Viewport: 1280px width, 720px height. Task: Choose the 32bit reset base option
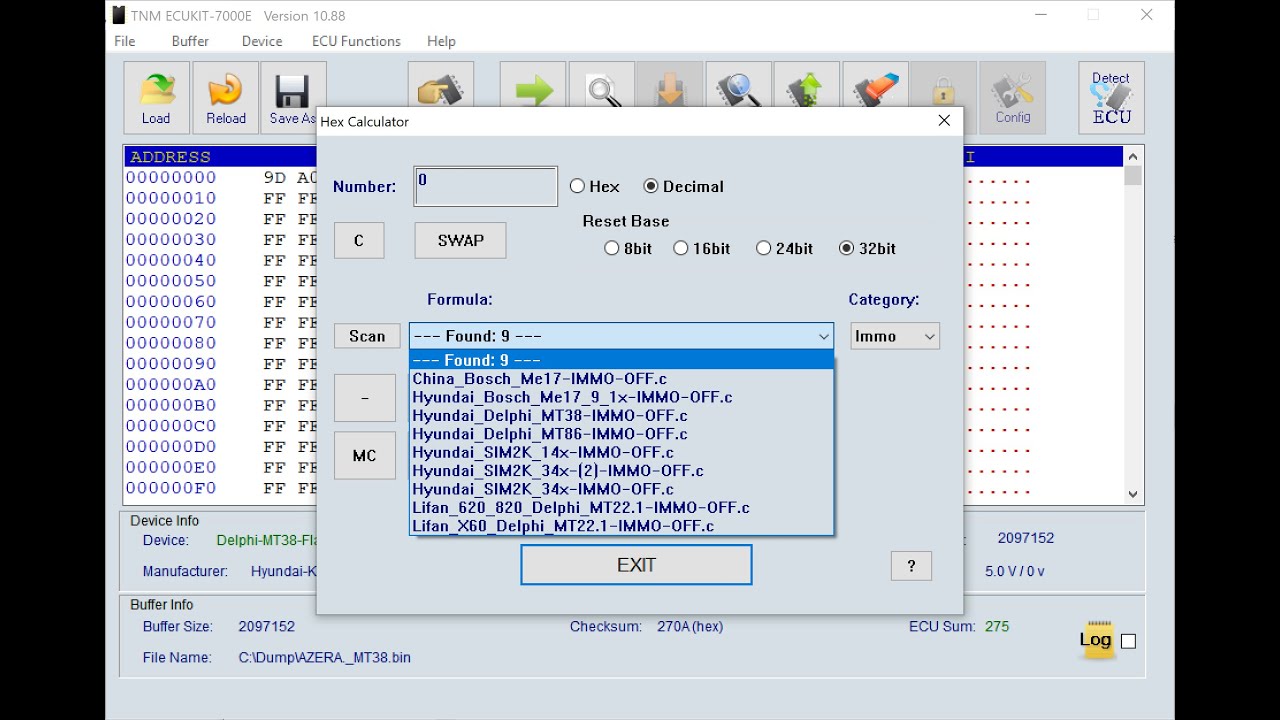[x=847, y=248]
